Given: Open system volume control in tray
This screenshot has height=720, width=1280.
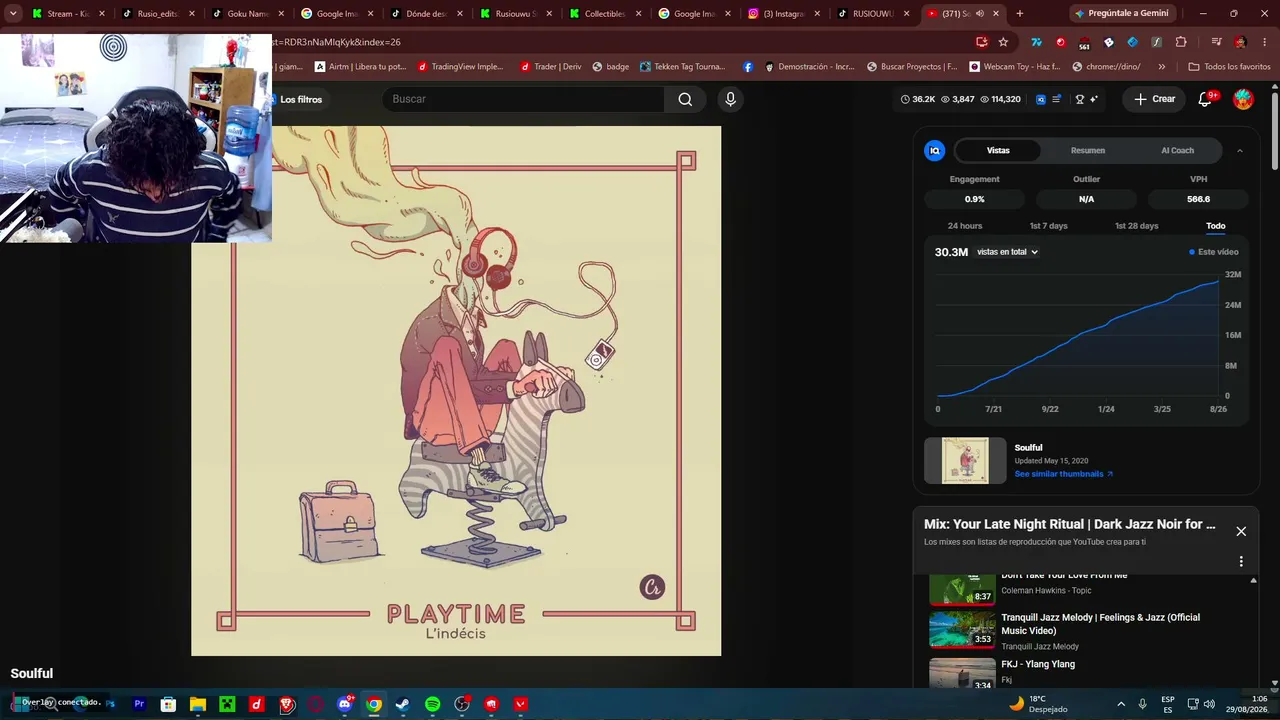Looking at the screenshot, I should tap(1209, 704).
